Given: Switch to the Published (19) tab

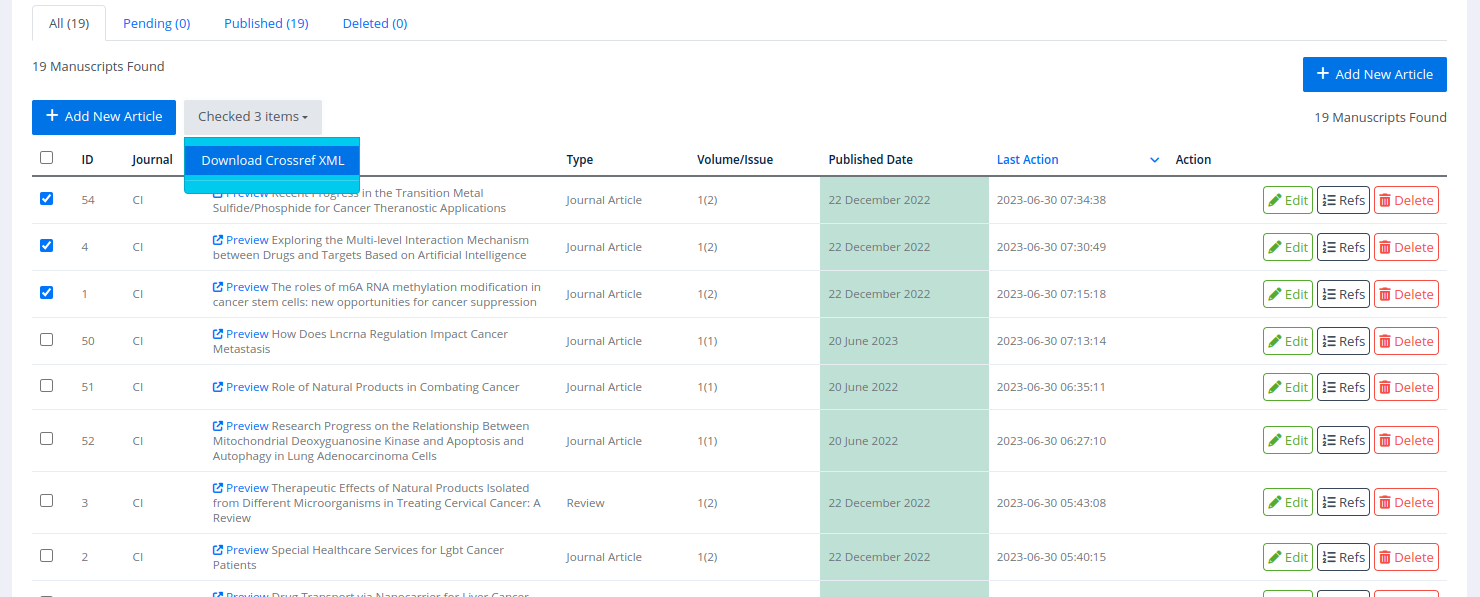Looking at the screenshot, I should [x=265, y=23].
